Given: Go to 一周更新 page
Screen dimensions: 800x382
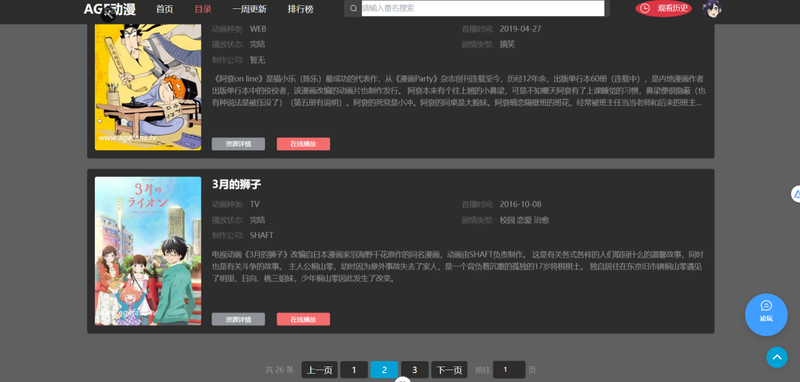Looking at the screenshot, I should 249,9.
